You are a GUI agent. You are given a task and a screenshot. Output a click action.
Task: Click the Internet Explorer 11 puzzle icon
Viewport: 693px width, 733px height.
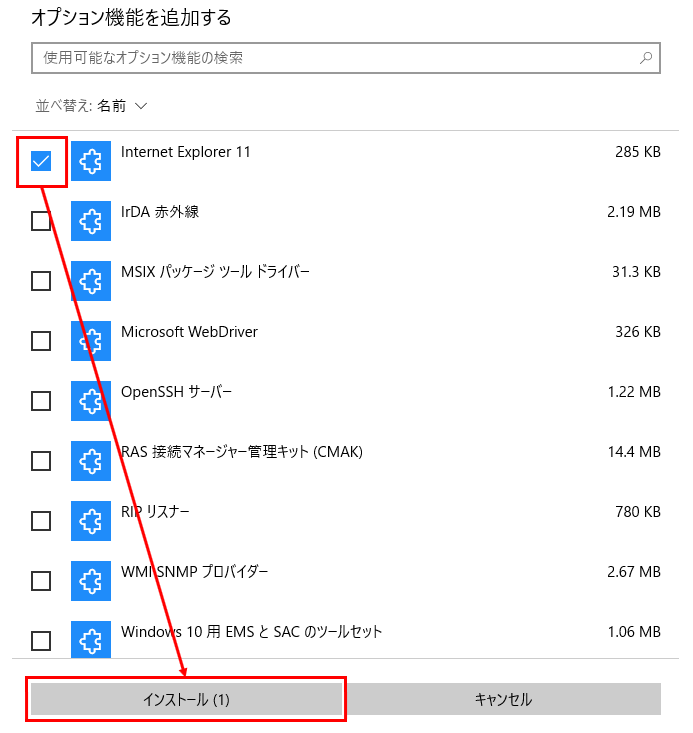pos(91,161)
